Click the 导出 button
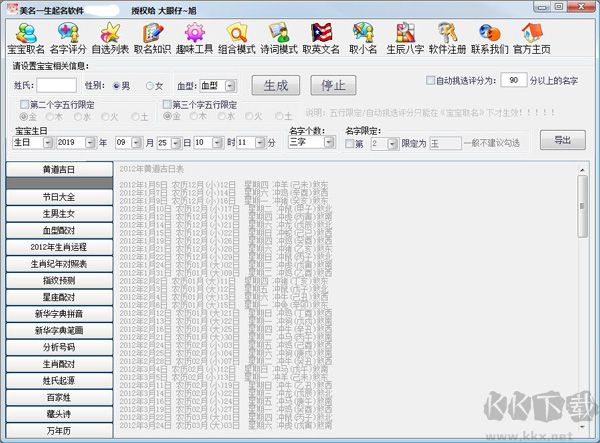Screen dimensions: 600x443 [562, 140]
